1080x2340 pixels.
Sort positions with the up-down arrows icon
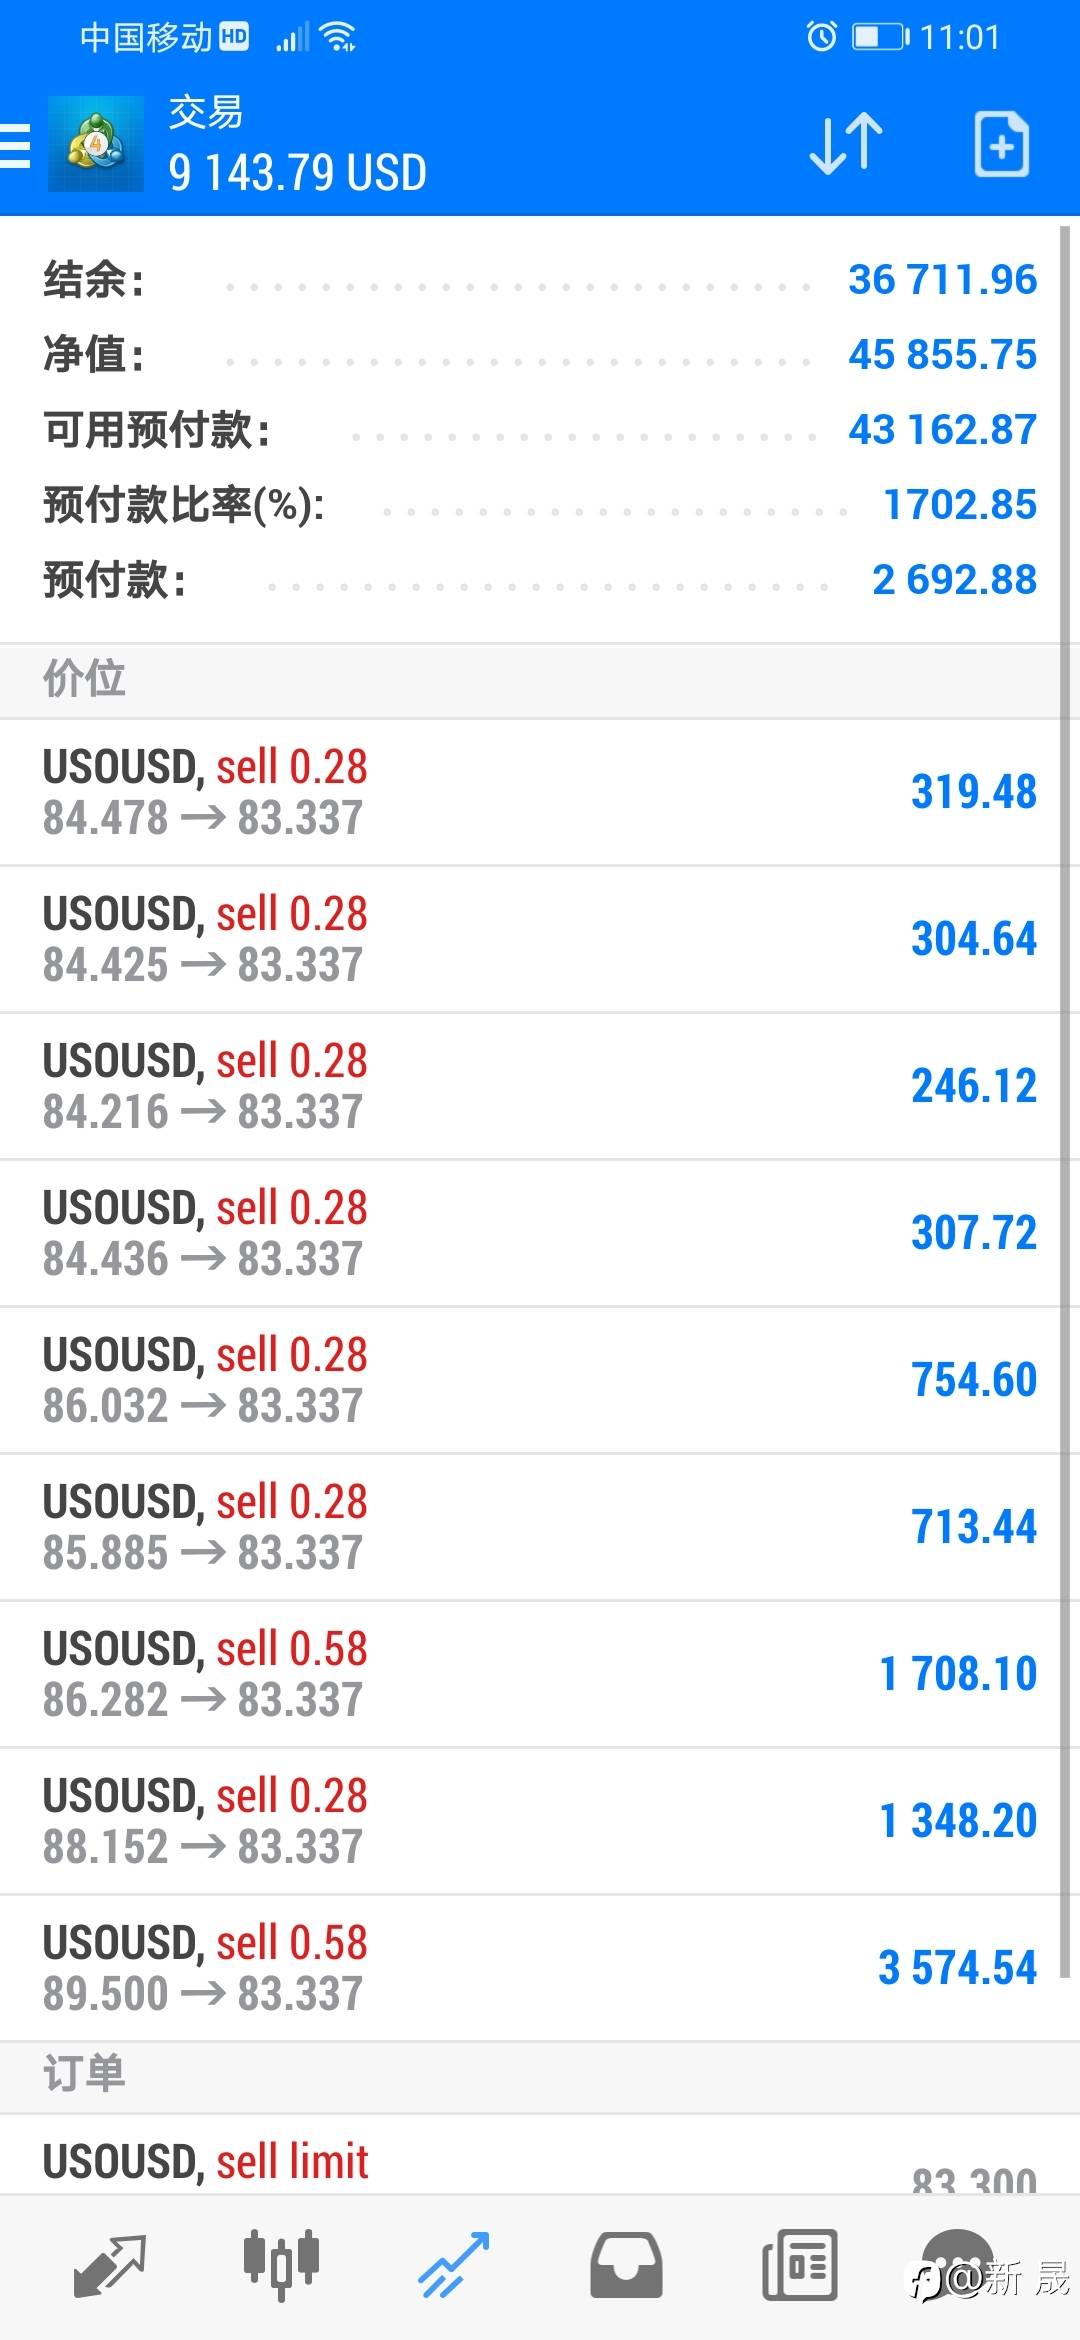pos(846,144)
